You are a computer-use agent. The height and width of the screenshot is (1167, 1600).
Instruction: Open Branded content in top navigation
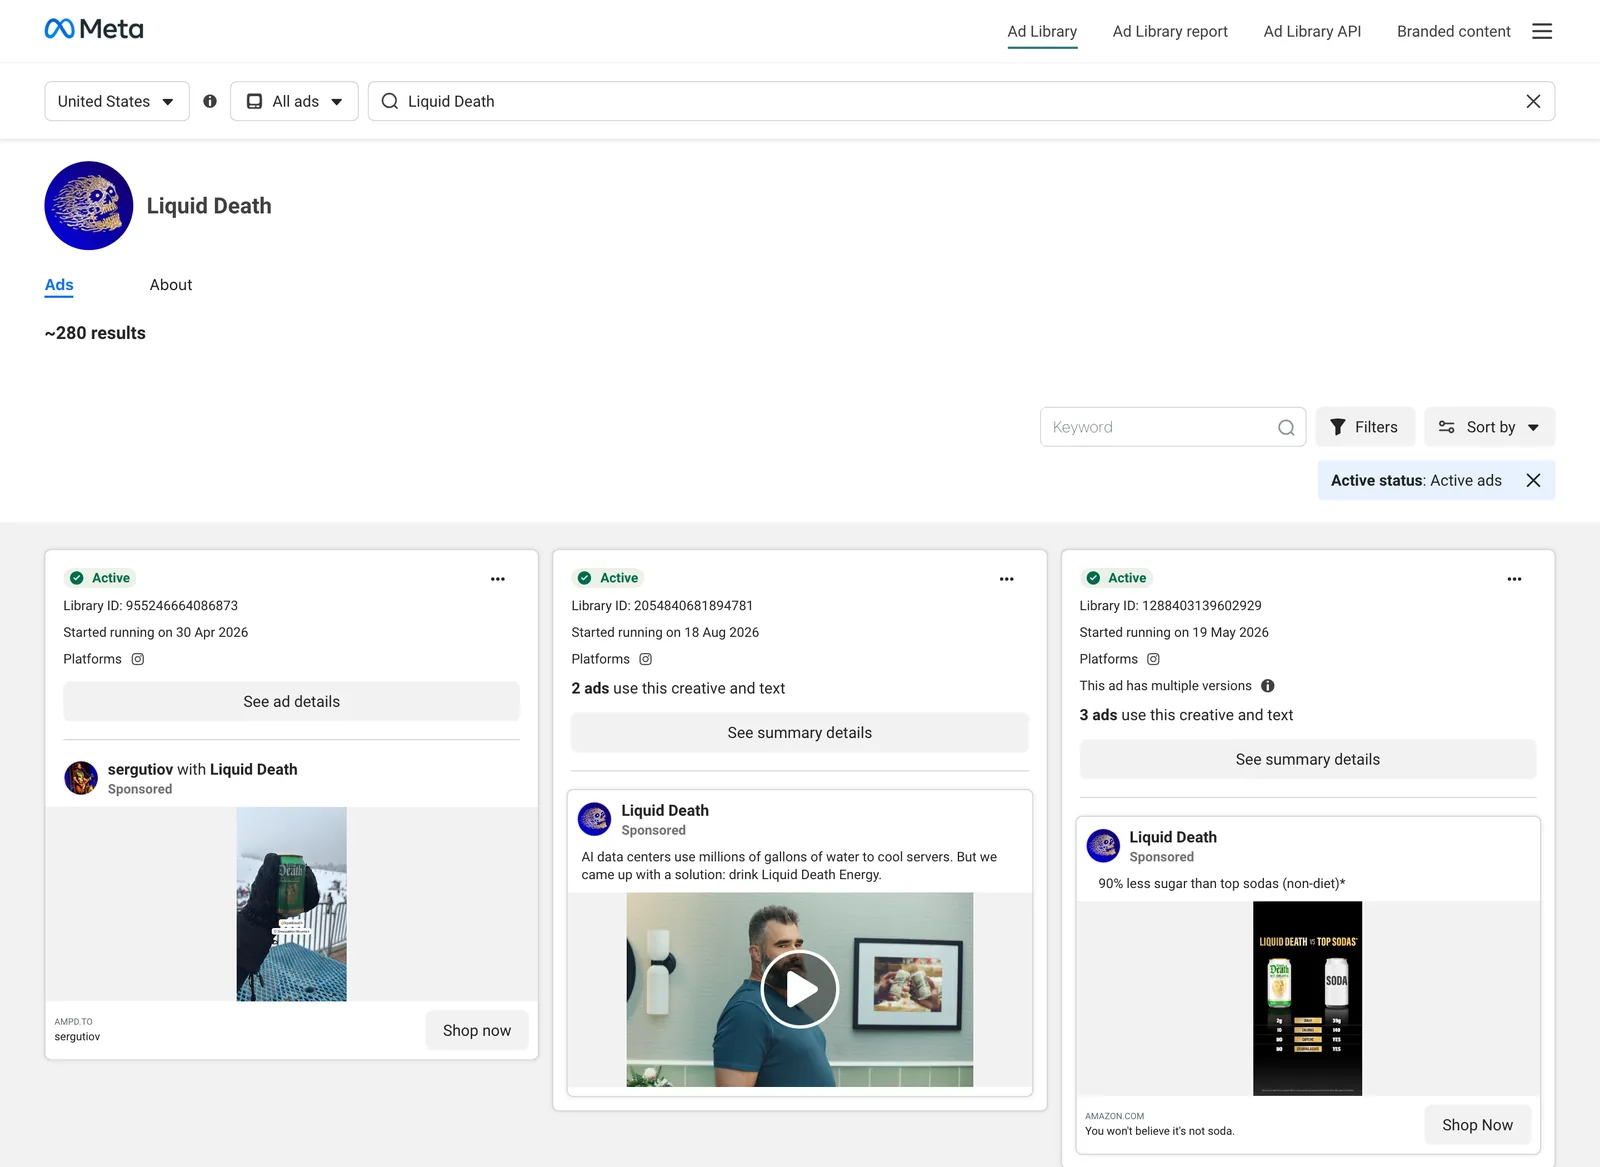1454,31
